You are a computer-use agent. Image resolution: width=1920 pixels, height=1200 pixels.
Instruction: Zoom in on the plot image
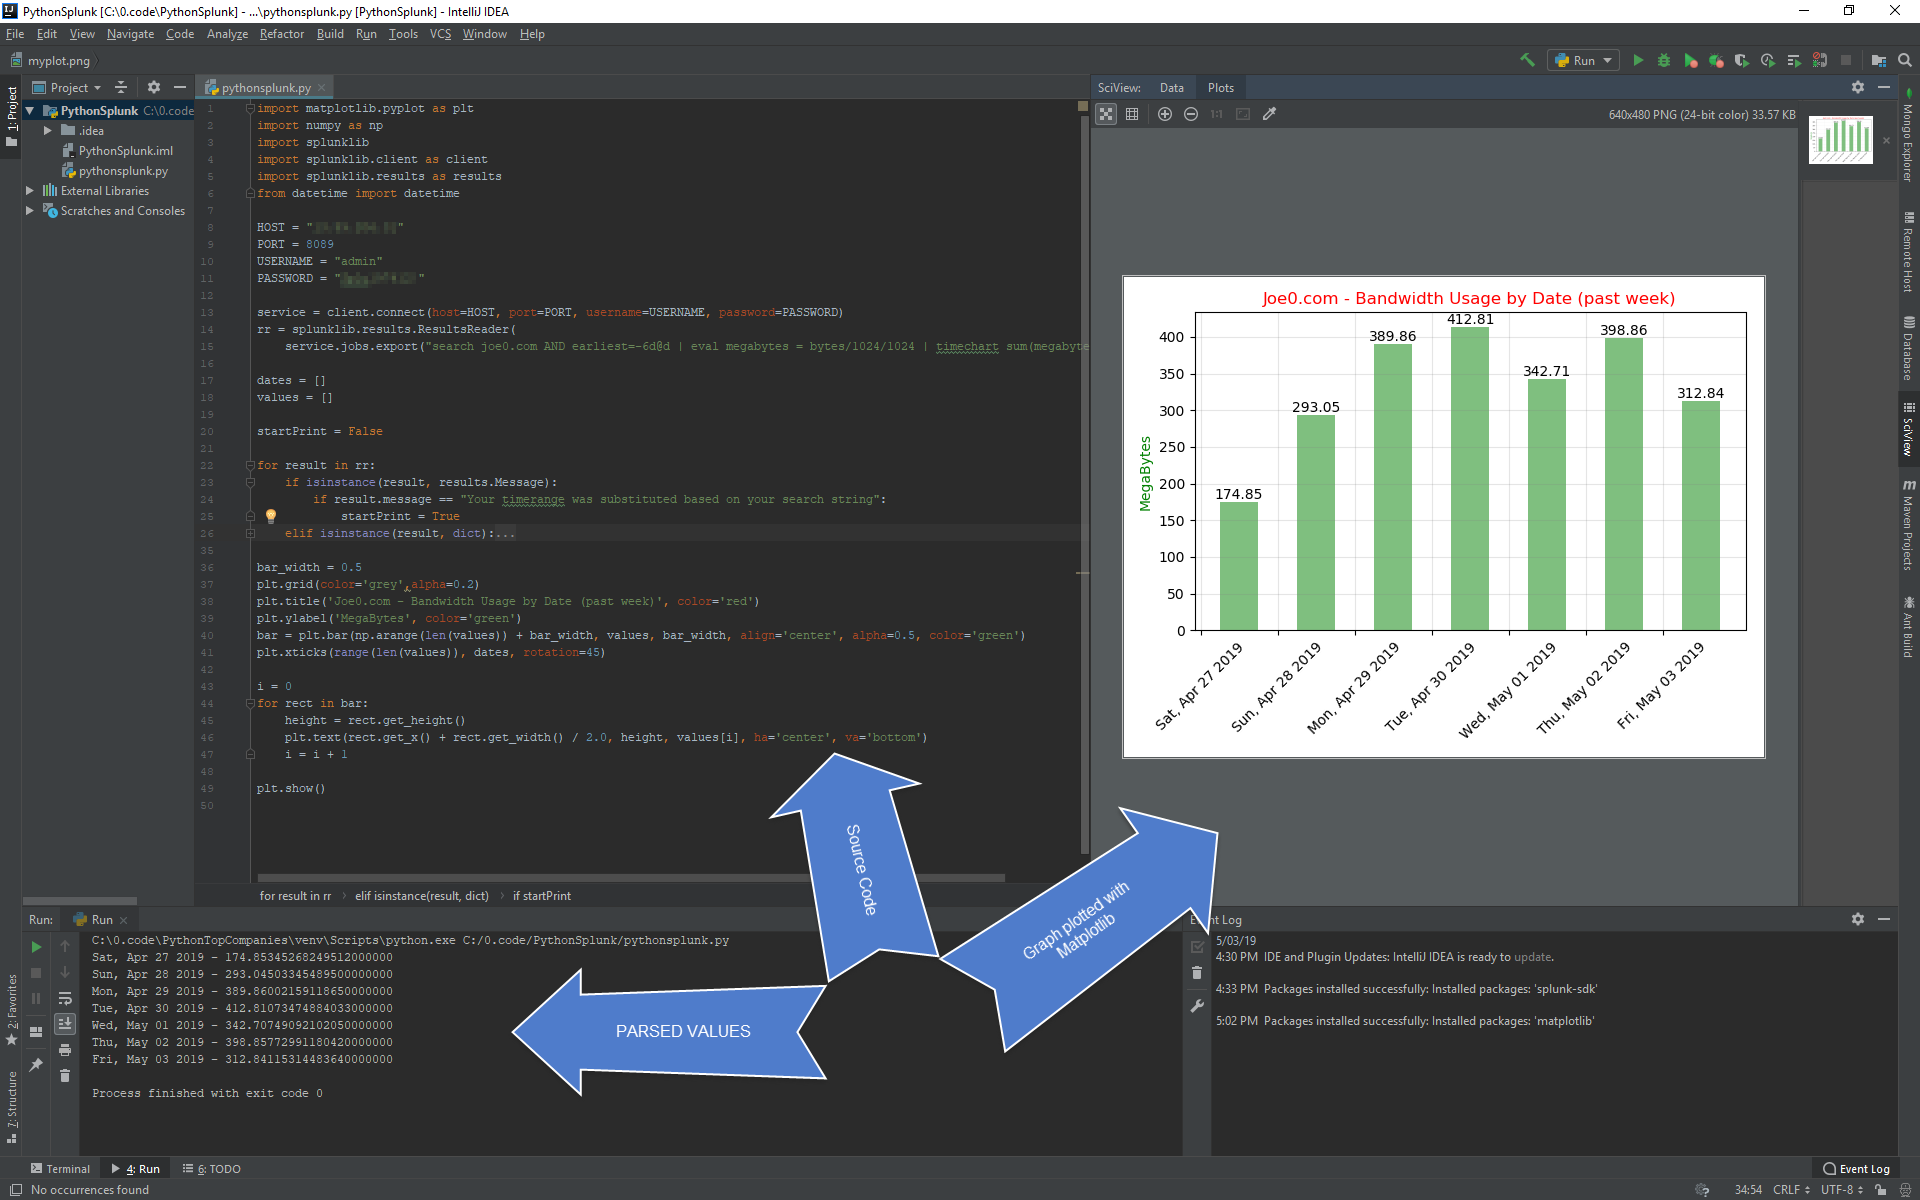(1165, 114)
